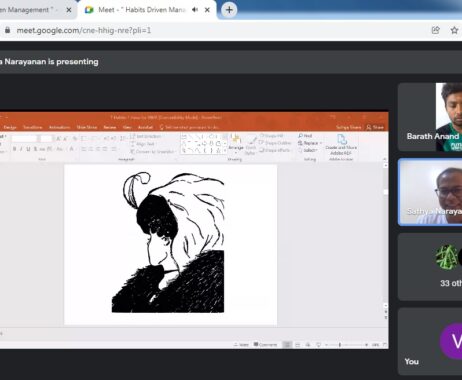Open the Acrobat ribbon tab
The width and height of the screenshot is (462, 380).
pos(145,127)
